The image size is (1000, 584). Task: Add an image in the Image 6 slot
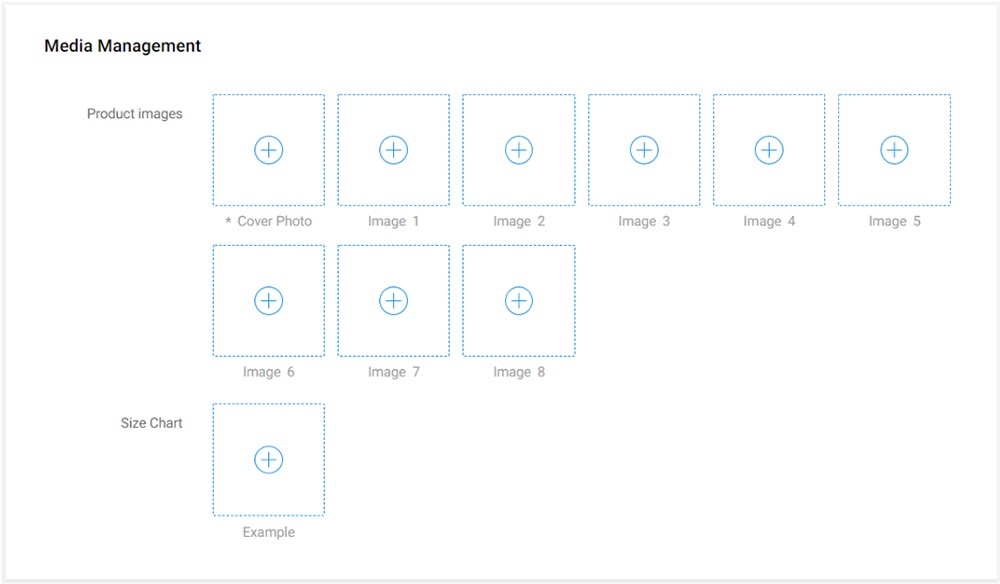click(x=268, y=301)
